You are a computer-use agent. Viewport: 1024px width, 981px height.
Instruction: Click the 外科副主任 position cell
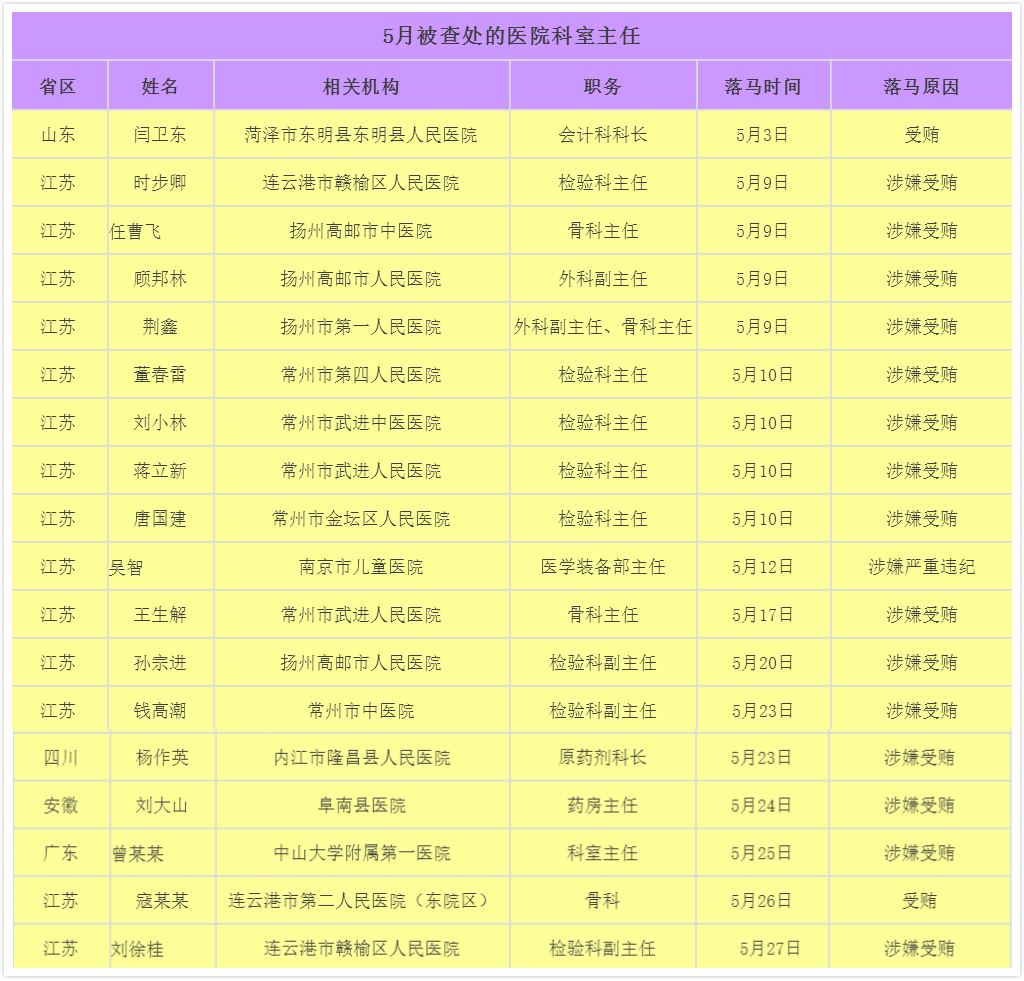coord(603,279)
